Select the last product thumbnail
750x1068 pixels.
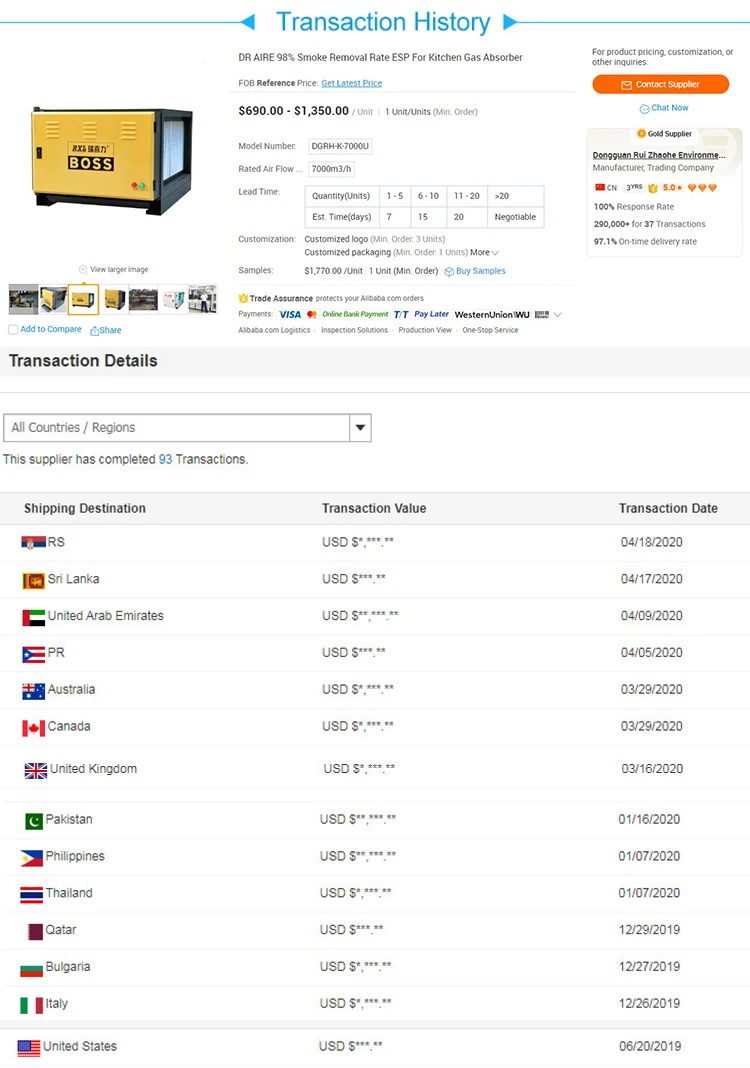point(202,300)
